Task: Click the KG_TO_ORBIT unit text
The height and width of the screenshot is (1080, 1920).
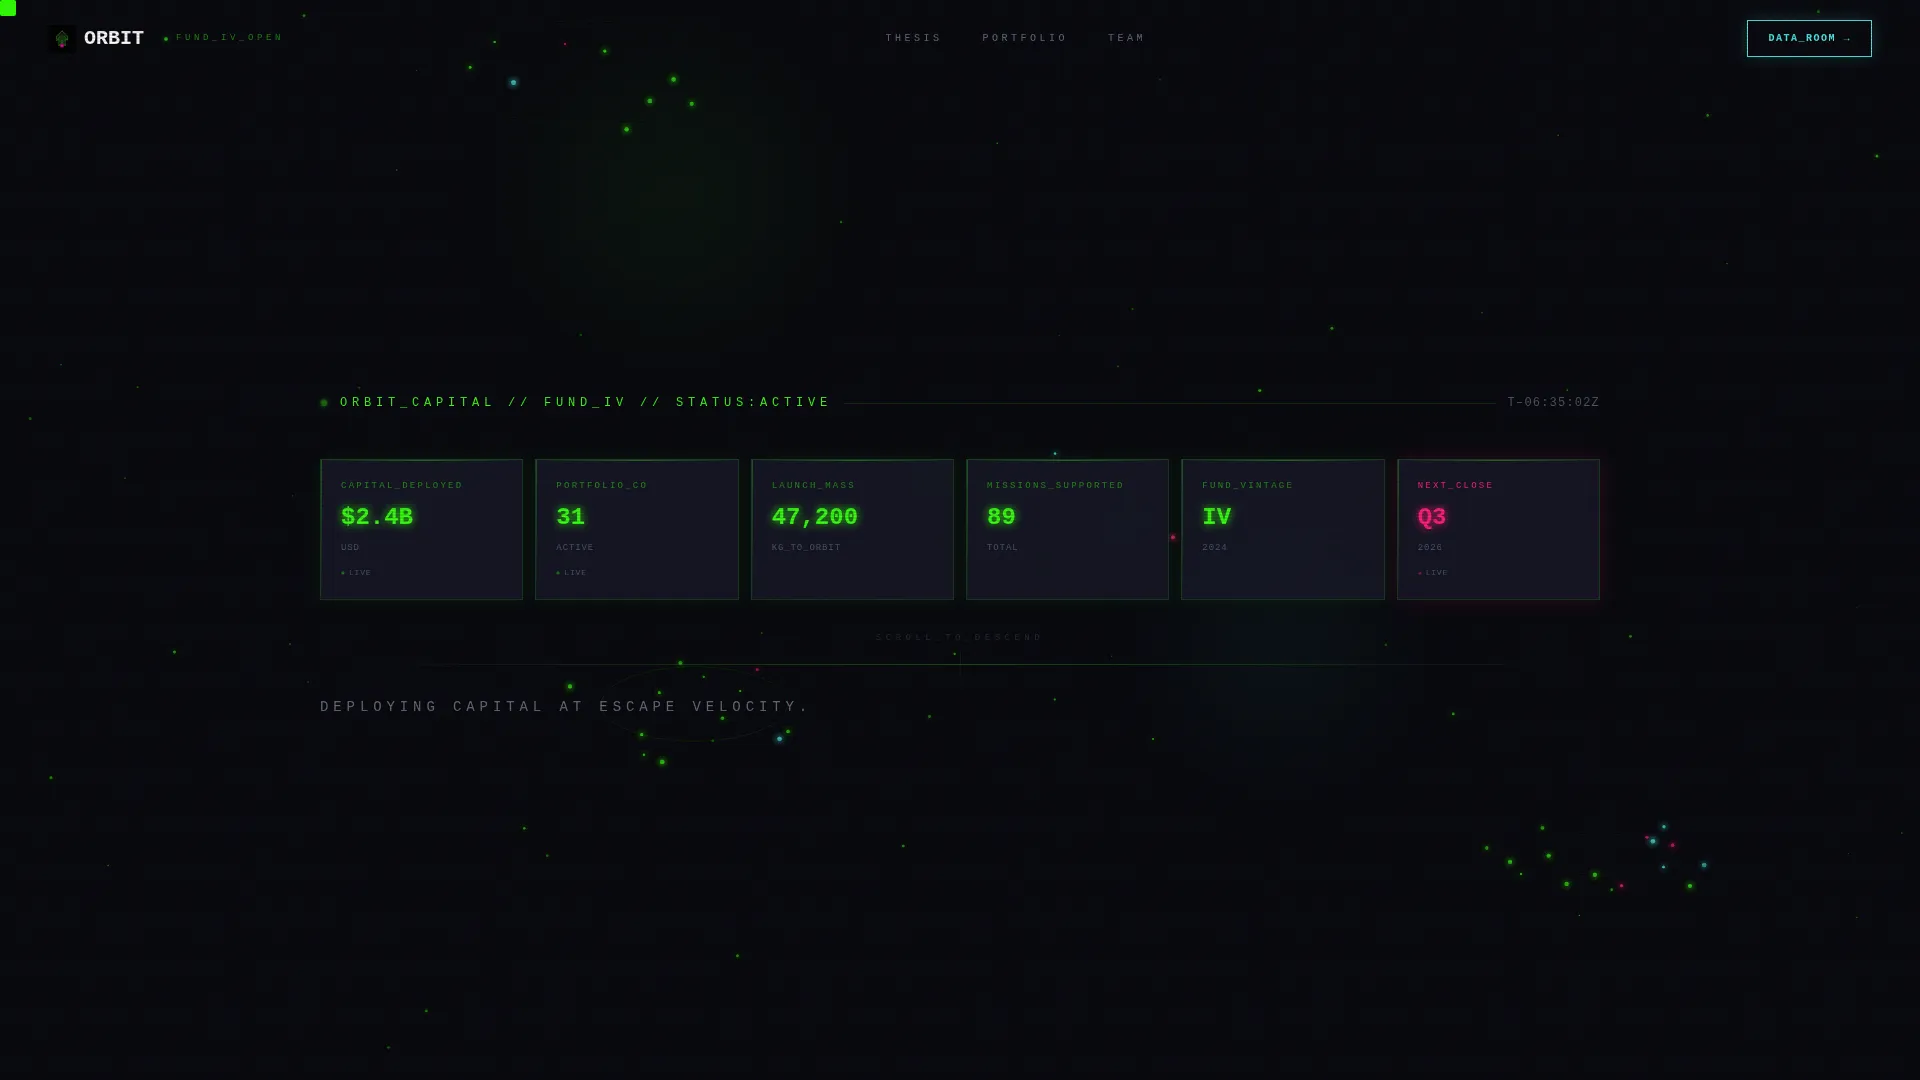Action: click(x=806, y=547)
